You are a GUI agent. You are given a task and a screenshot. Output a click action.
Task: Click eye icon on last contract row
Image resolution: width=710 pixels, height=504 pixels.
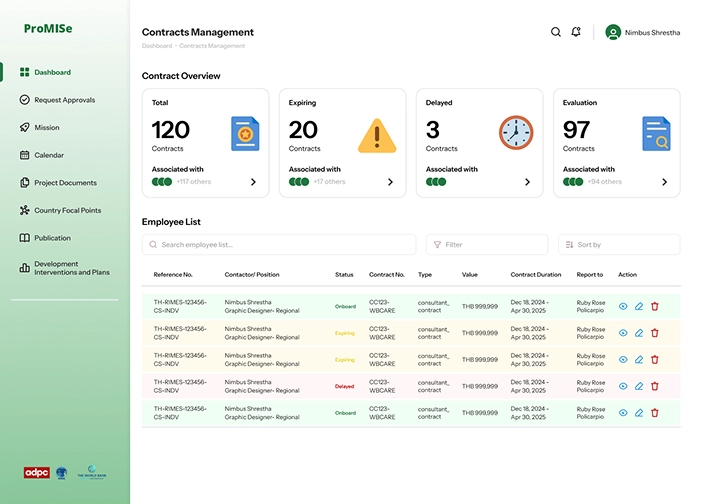click(623, 412)
